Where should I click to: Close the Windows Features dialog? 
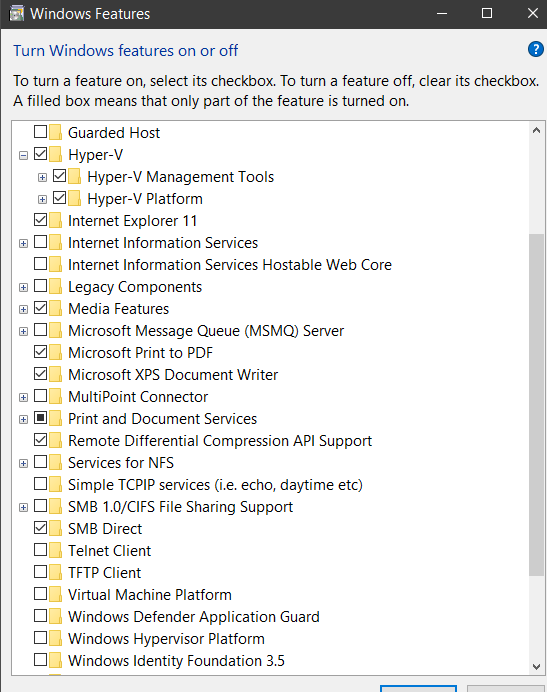click(x=533, y=14)
